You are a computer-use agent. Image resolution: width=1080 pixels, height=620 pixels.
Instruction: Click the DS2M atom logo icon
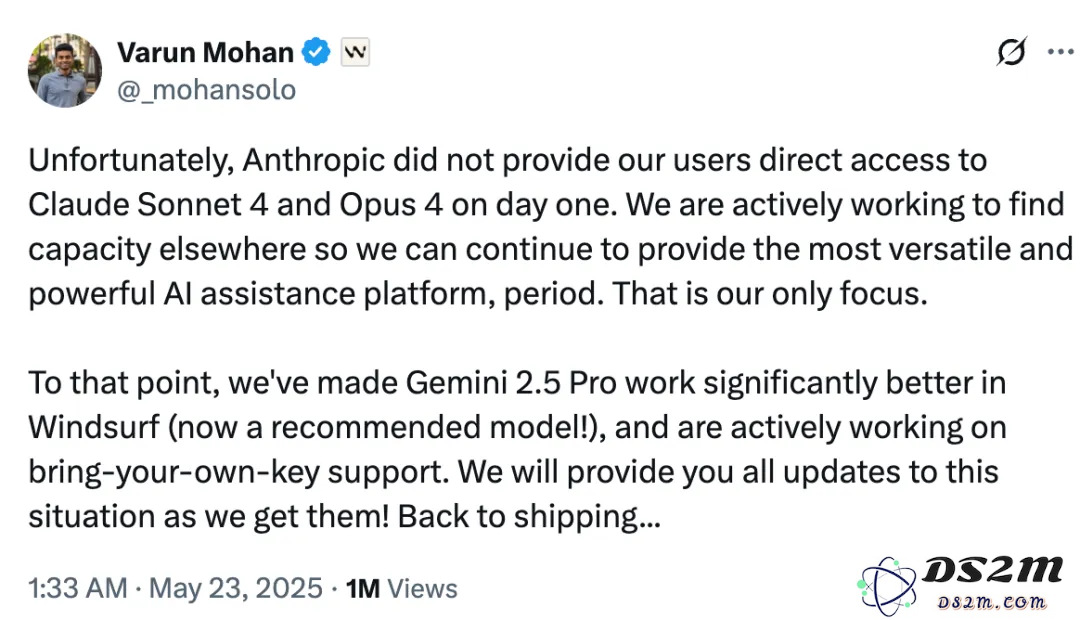pyautogui.click(x=888, y=586)
